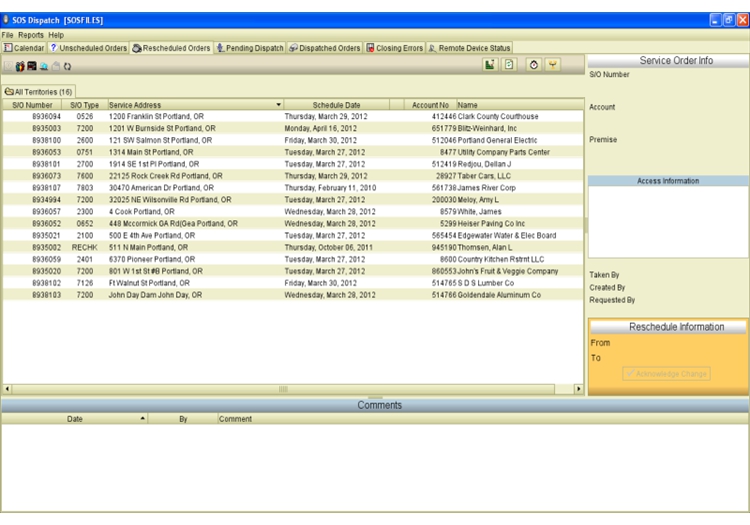
Task: Click the horizontal scrollbar right arrow
Action: (x=579, y=389)
